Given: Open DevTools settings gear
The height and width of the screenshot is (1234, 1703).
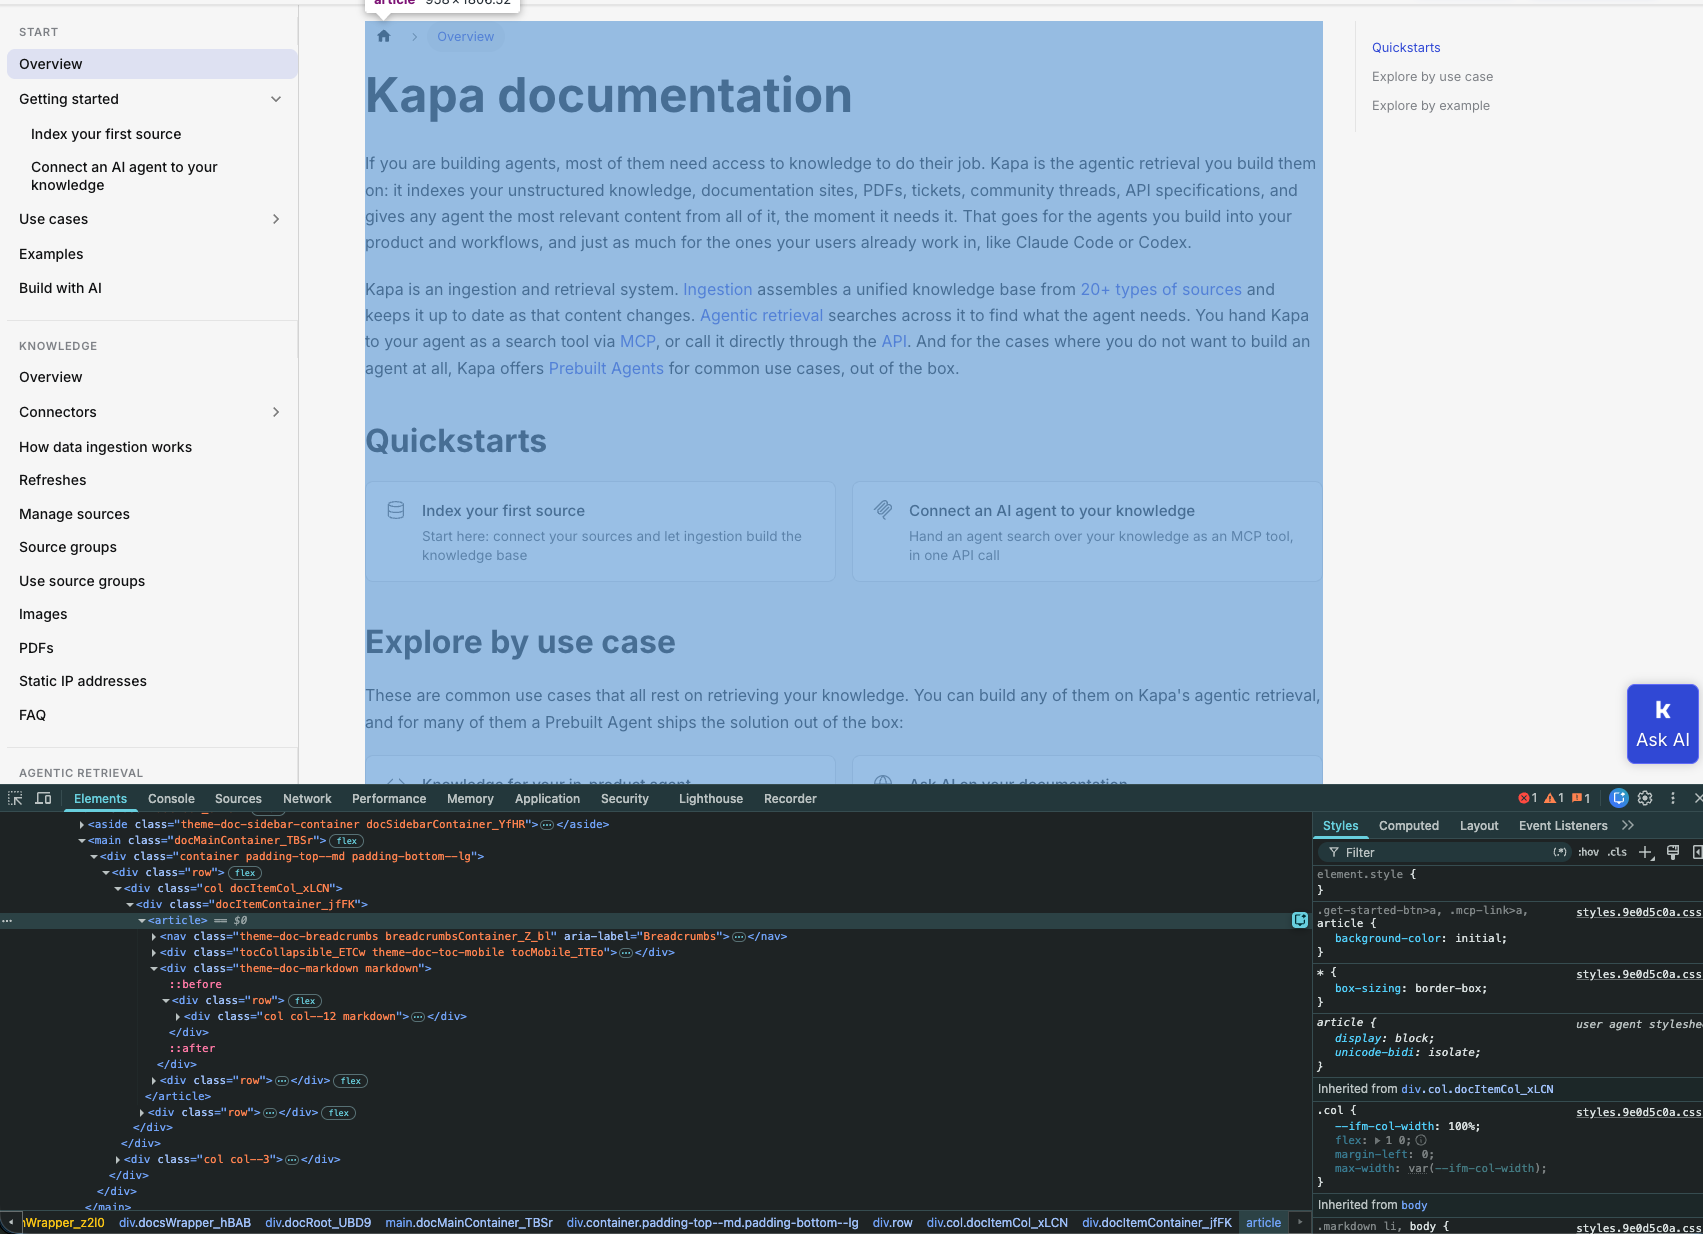Looking at the screenshot, I should (x=1645, y=798).
